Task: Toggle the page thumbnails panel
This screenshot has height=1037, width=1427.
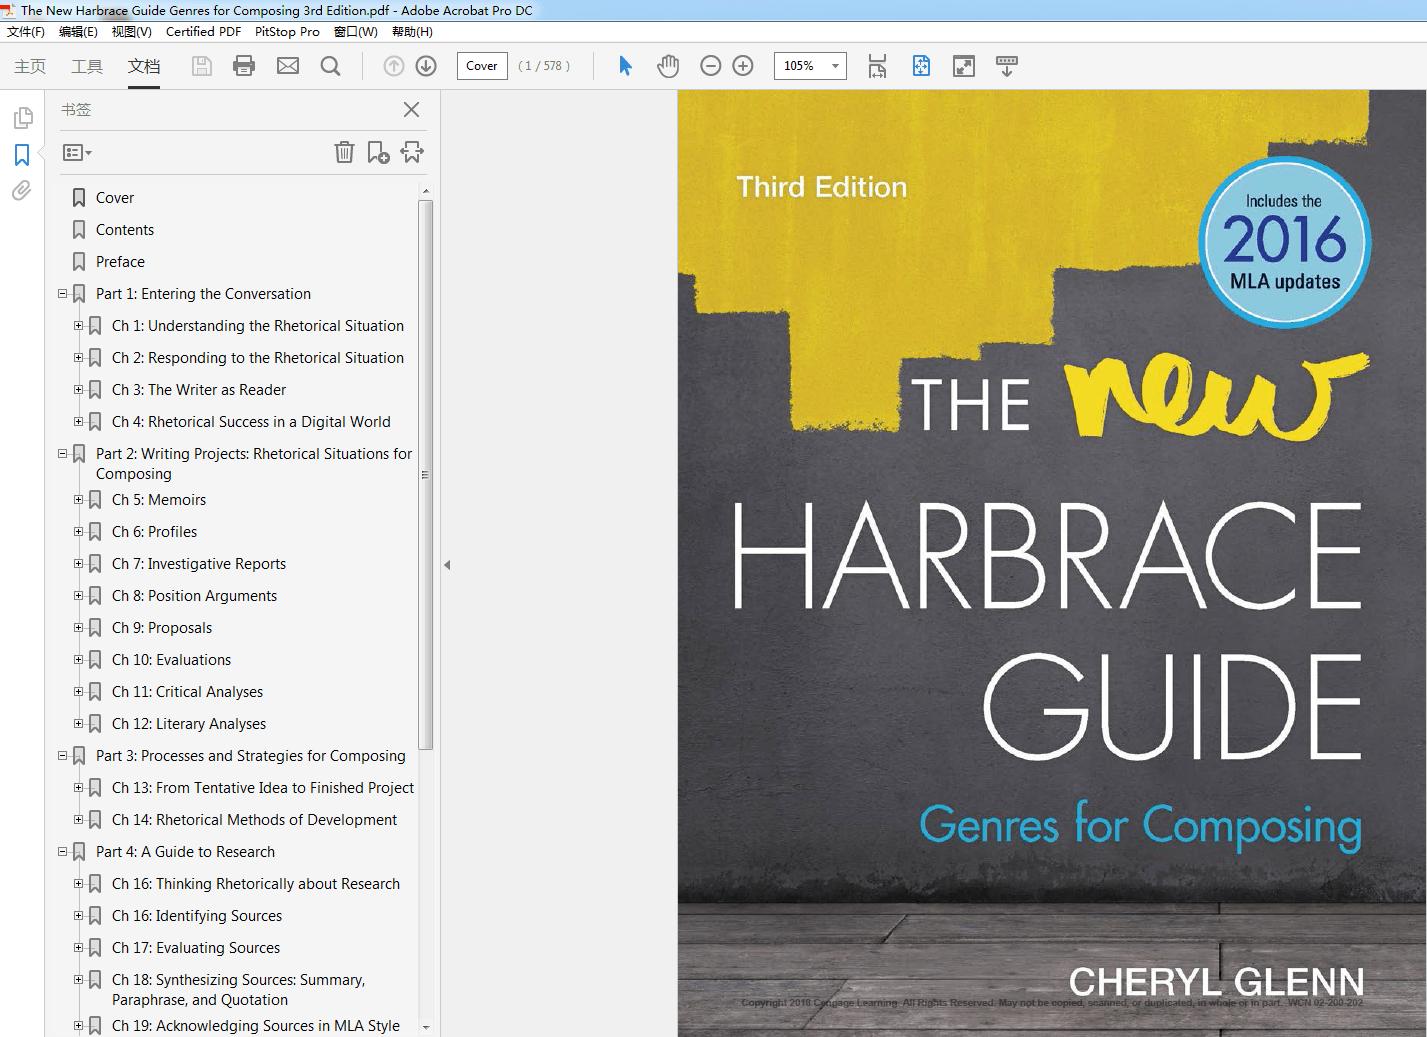Action: pos(22,119)
